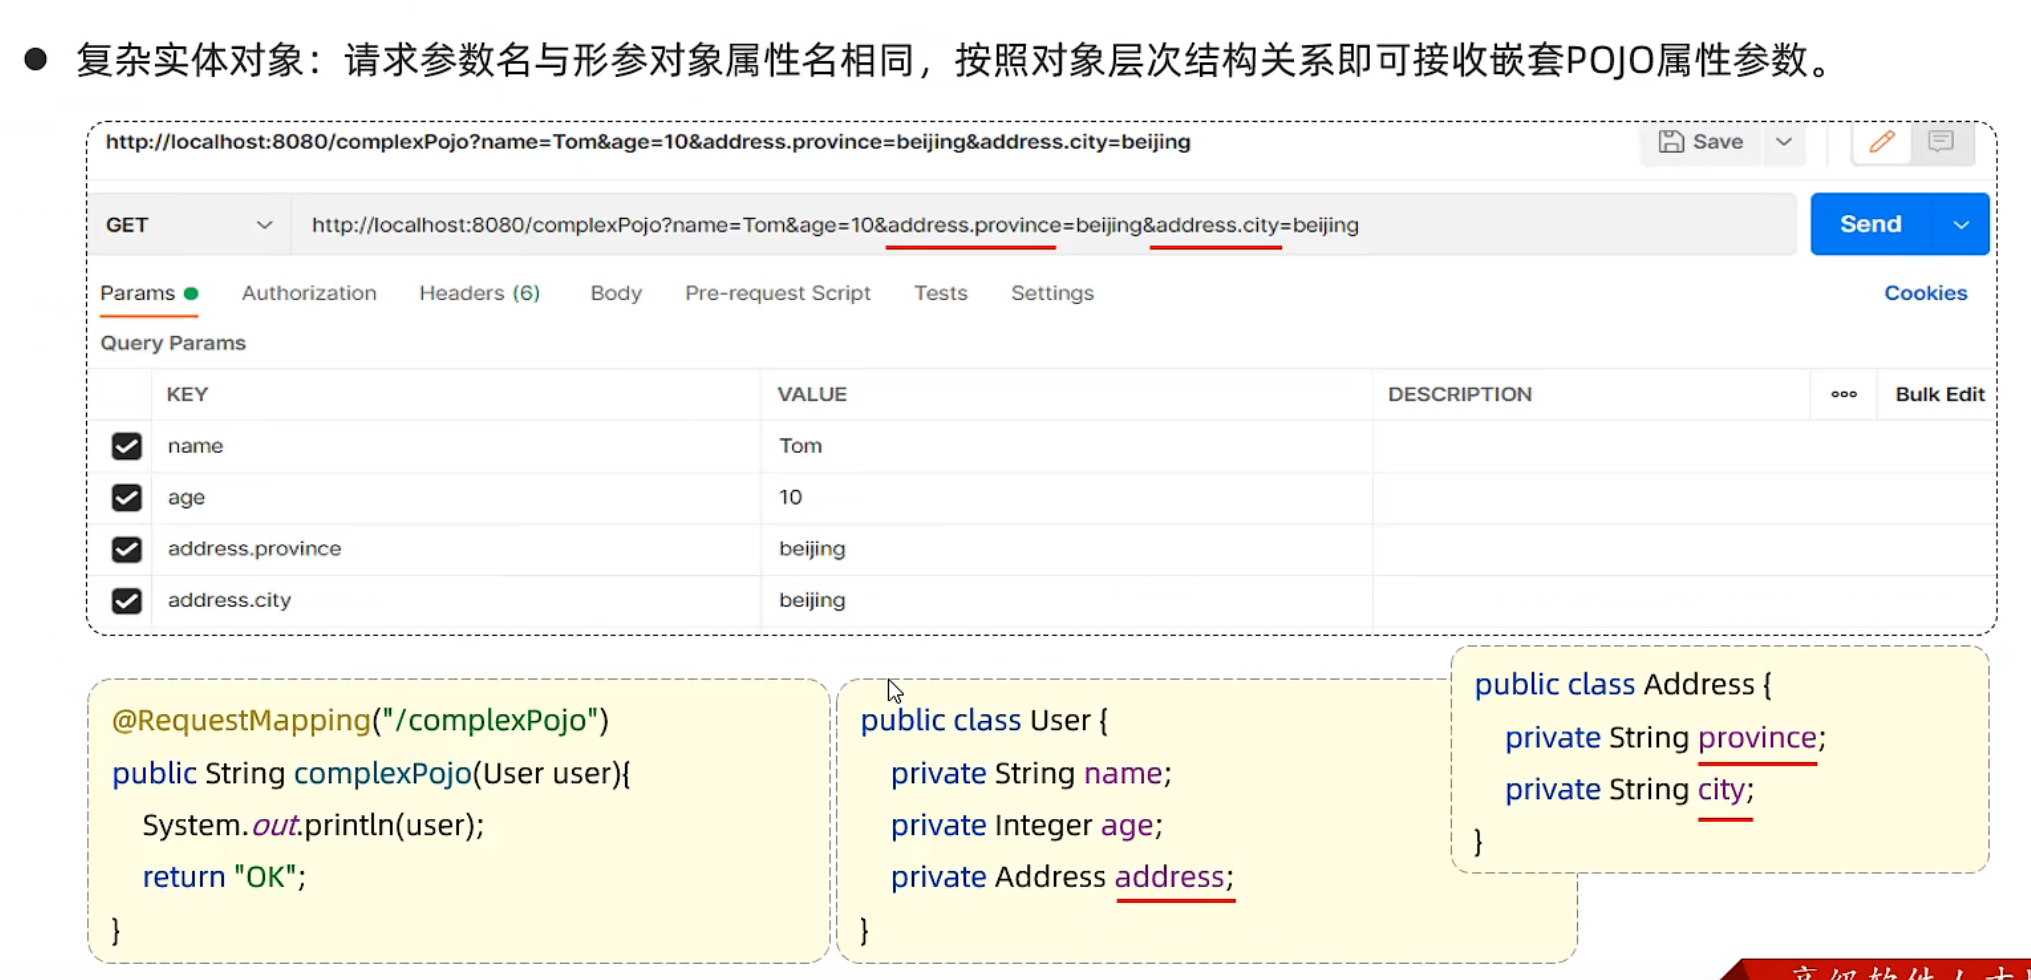Click 'public class User {' code line
This screenshot has width=2031, height=980.
[x=984, y=721]
